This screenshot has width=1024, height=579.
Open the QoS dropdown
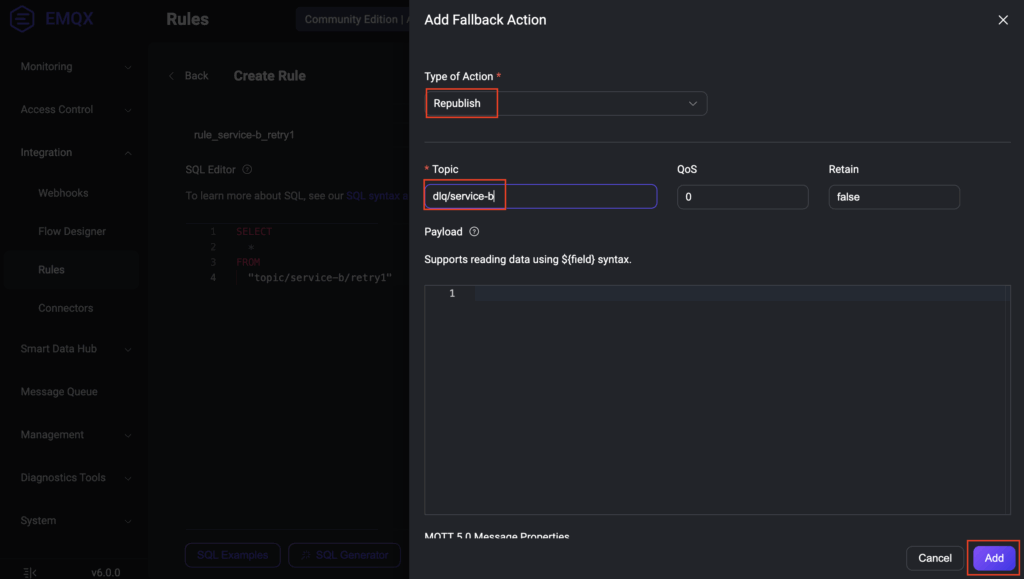[x=742, y=197]
